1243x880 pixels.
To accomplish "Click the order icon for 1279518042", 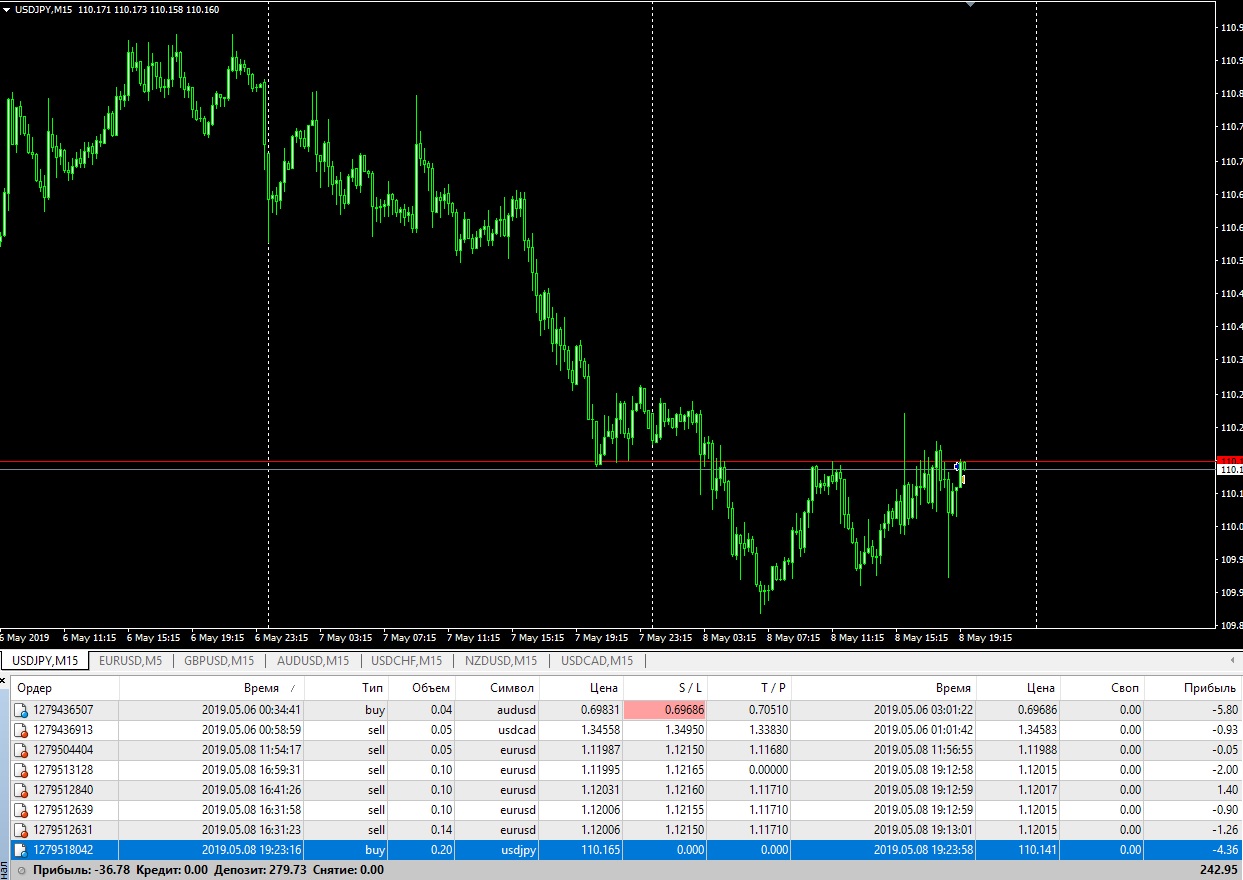I will (21, 850).
